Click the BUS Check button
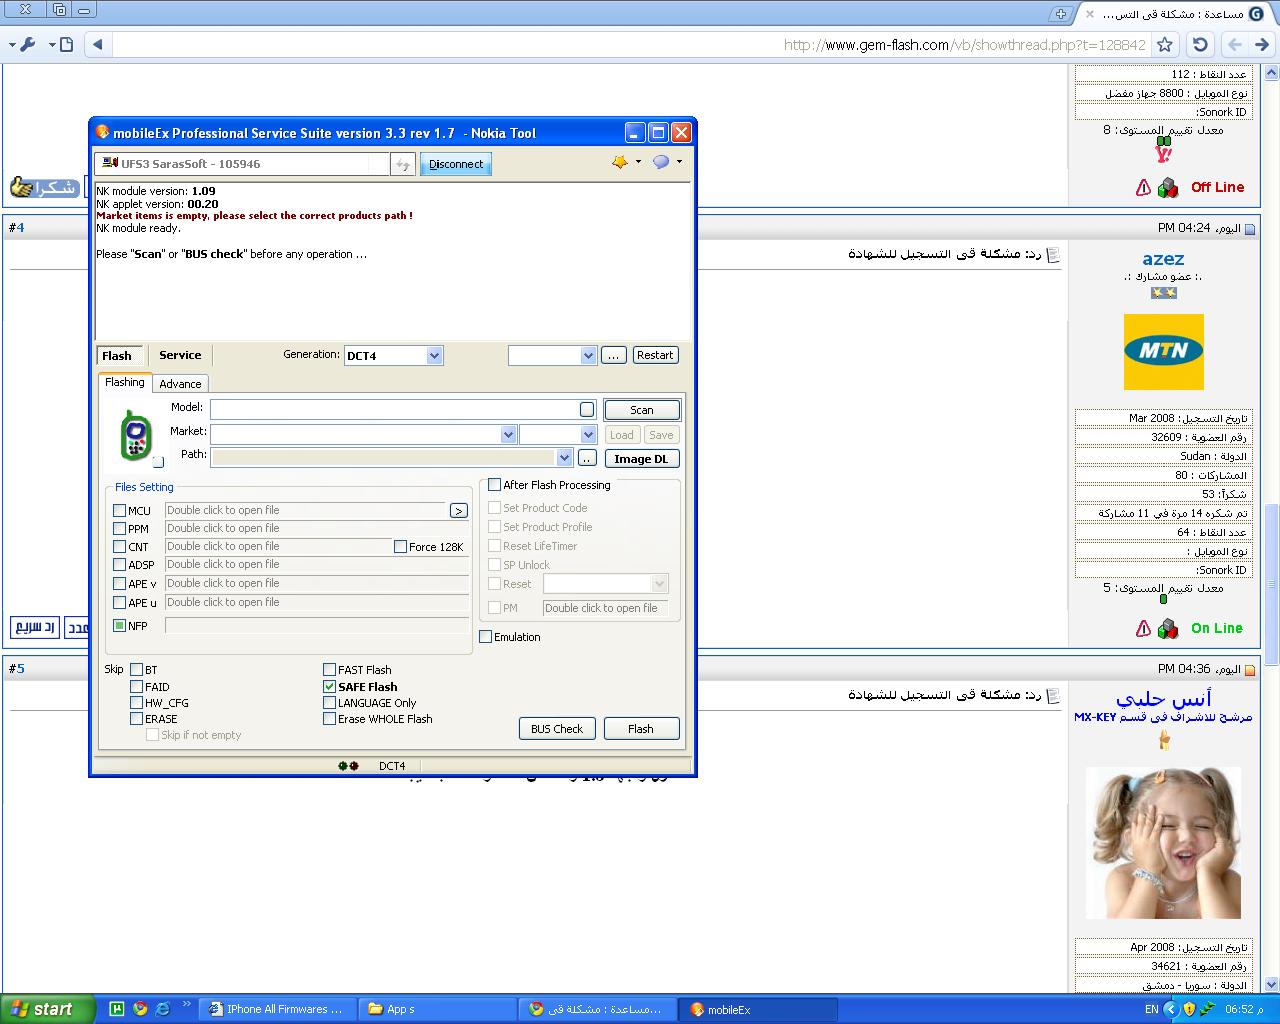1280x1024 pixels. 557,729
